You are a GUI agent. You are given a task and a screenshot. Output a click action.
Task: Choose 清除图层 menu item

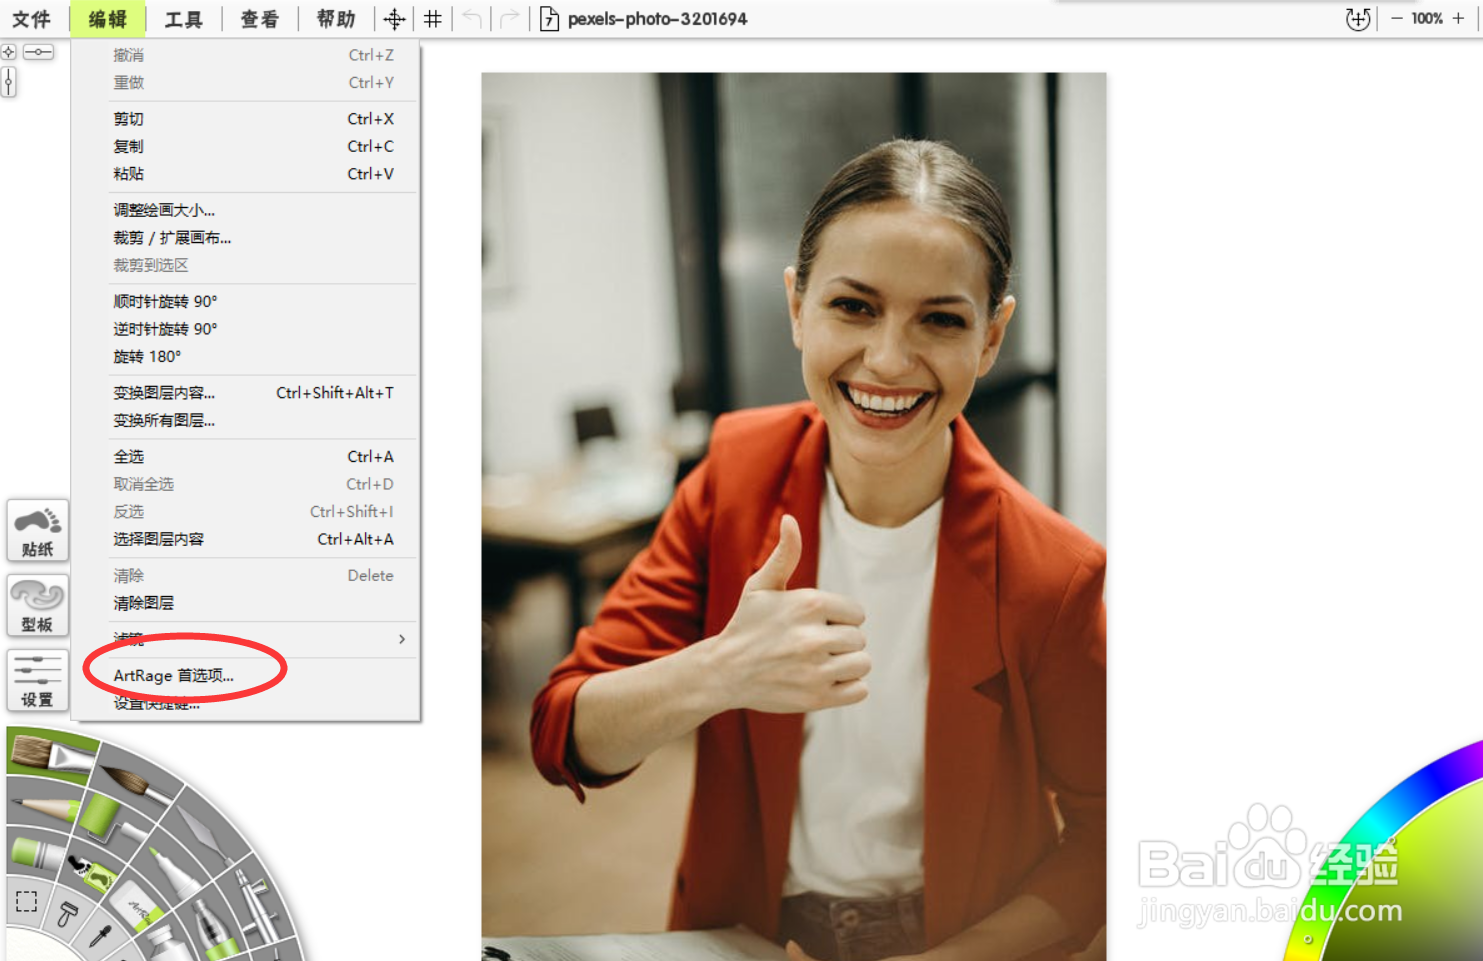(245, 603)
